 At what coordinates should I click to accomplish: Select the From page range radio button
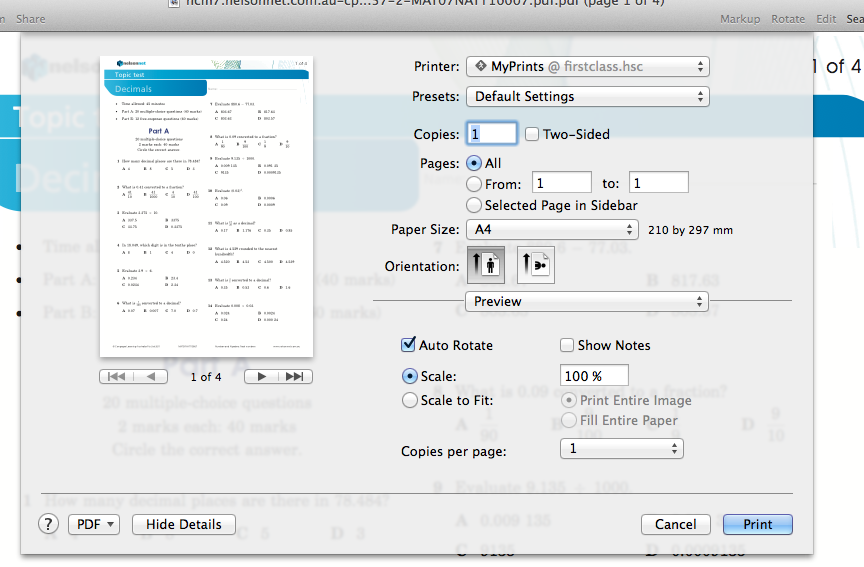(x=473, y=183)
